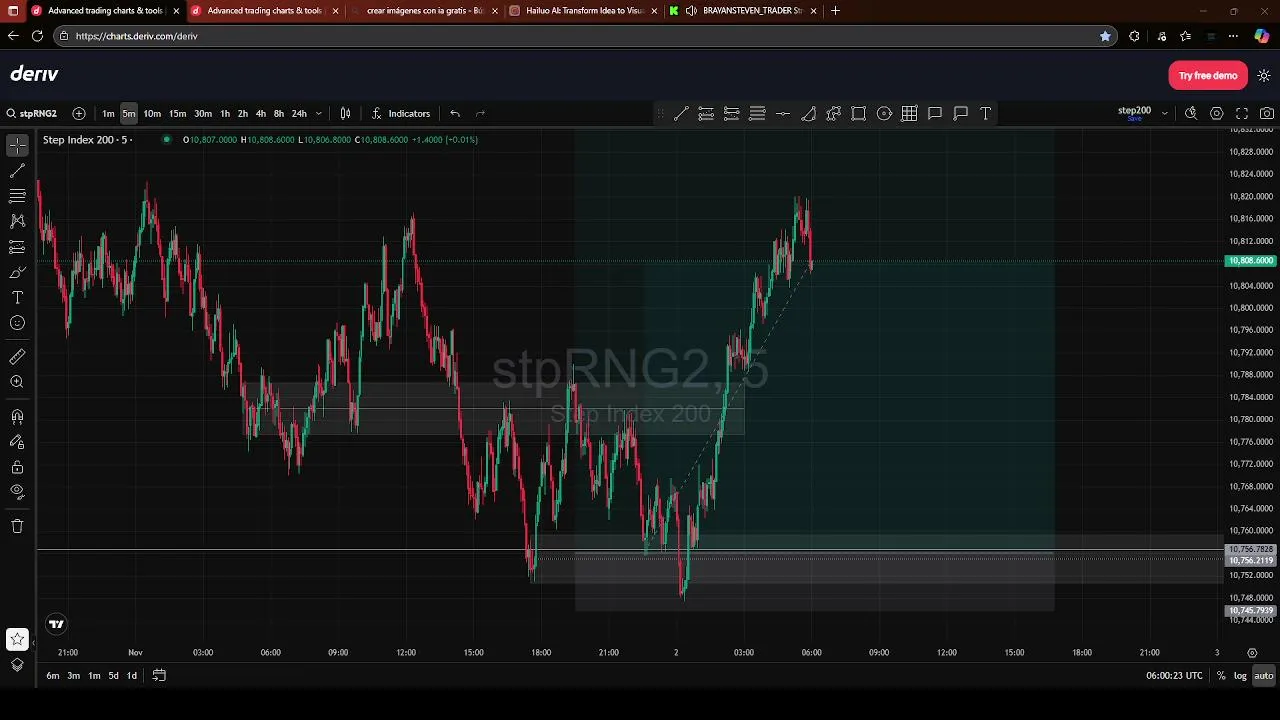Redo the last chart action
1280x720 pixels.
[x=480, y=113]
